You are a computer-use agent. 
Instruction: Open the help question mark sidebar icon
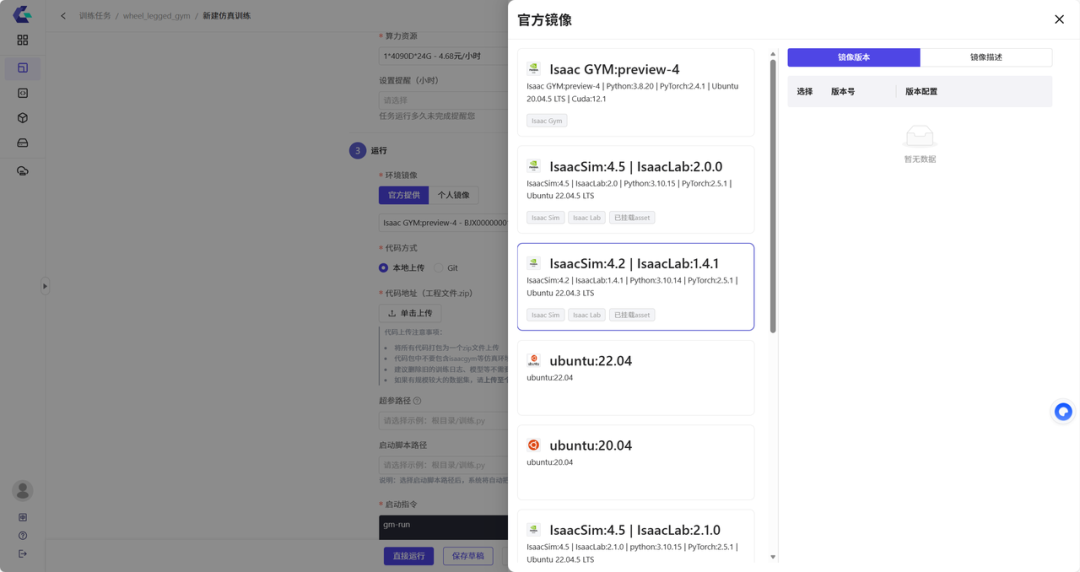pos(23,535)
